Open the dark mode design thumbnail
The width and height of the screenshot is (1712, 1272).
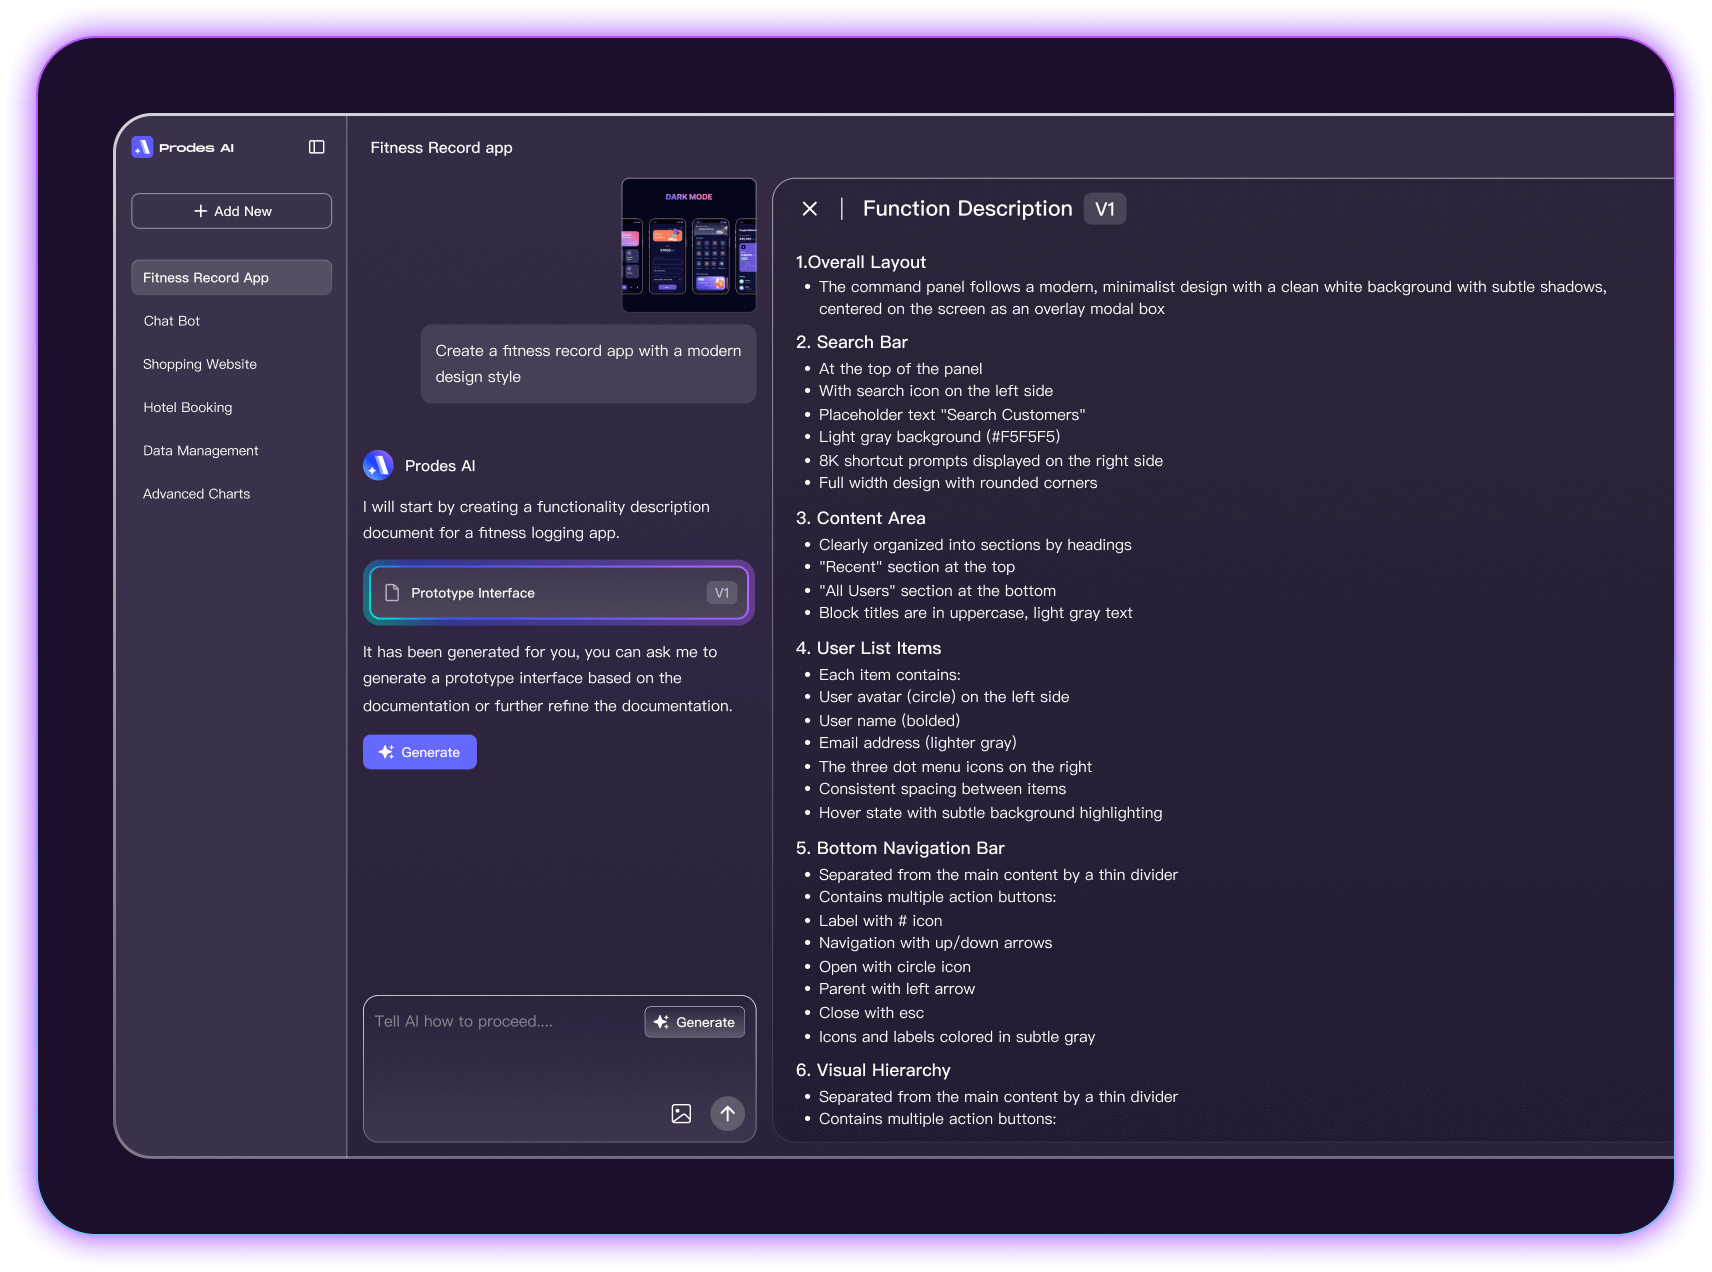click(x=688, y=245)
